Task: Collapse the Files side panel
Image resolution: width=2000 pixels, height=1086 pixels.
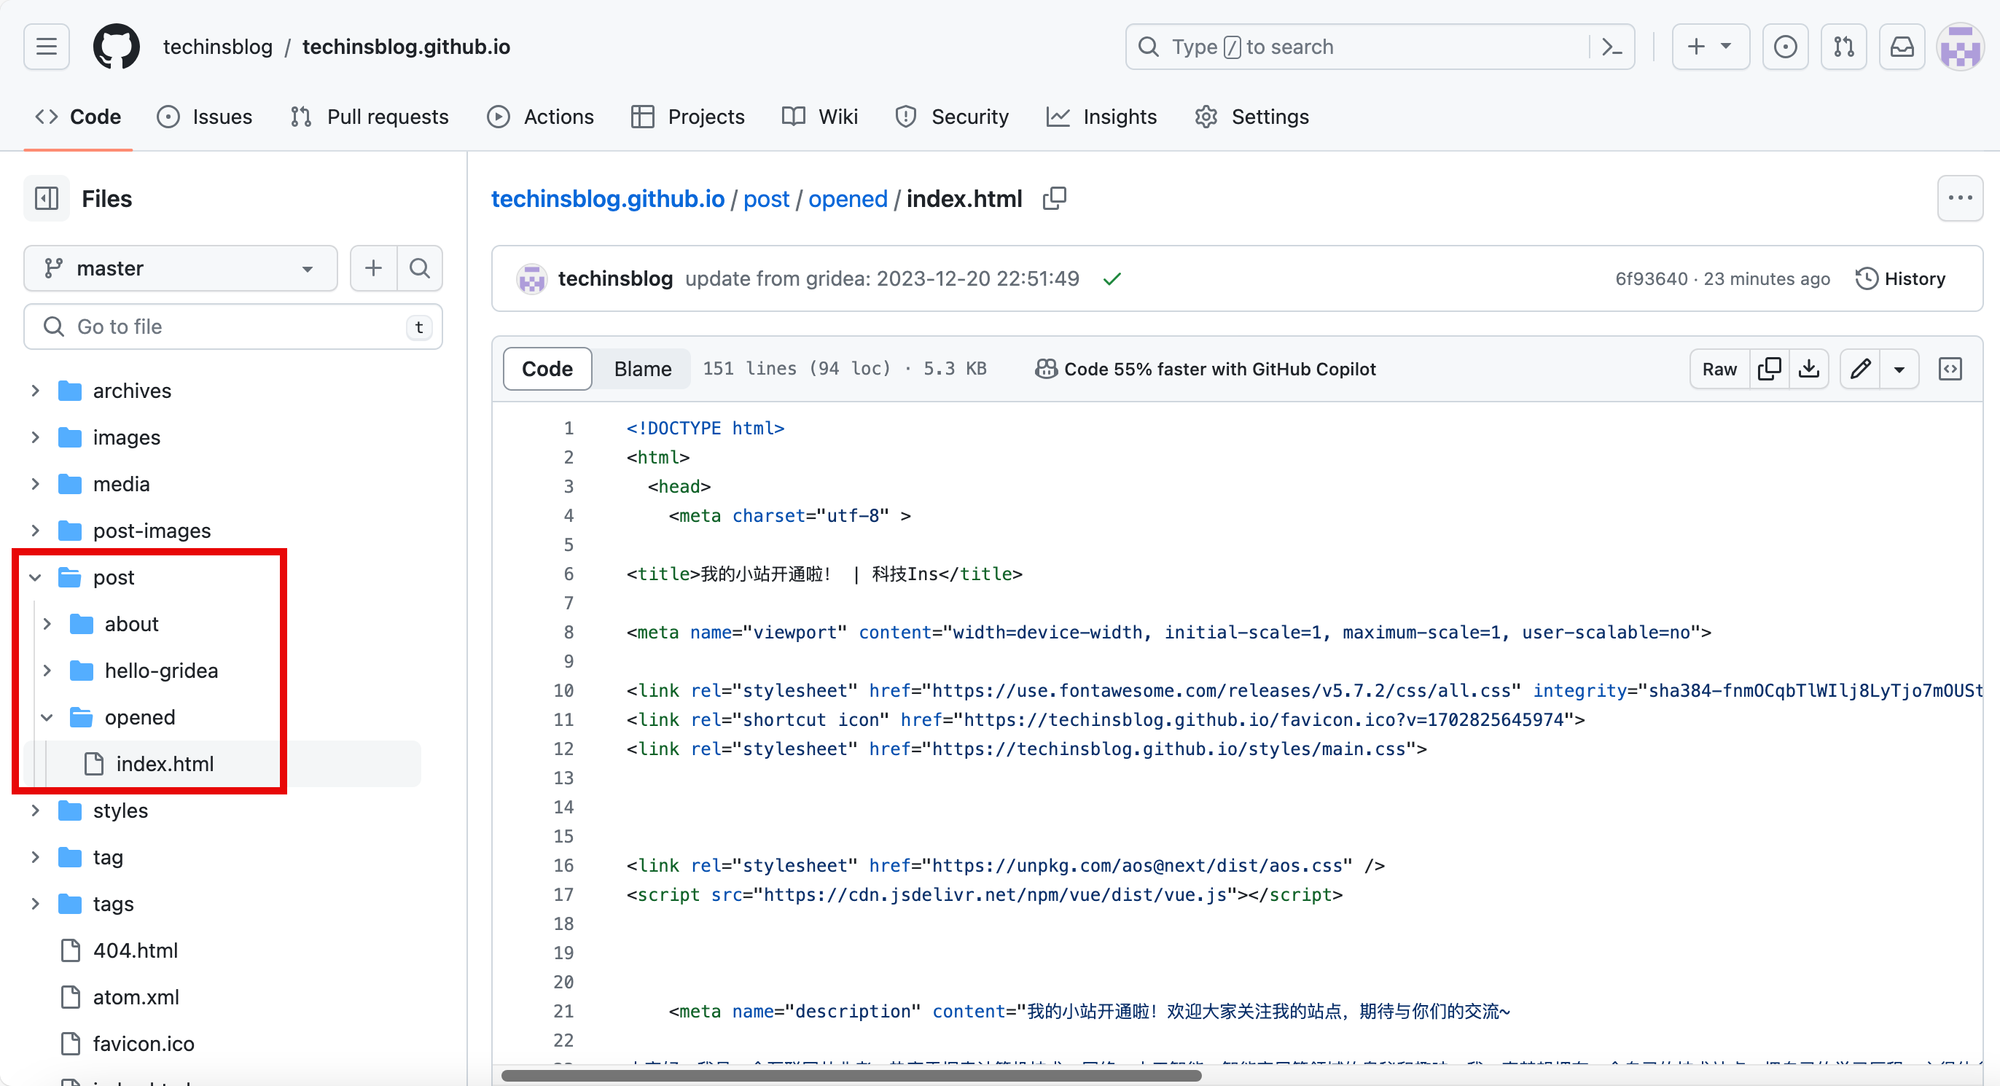Action: (47, 198)
